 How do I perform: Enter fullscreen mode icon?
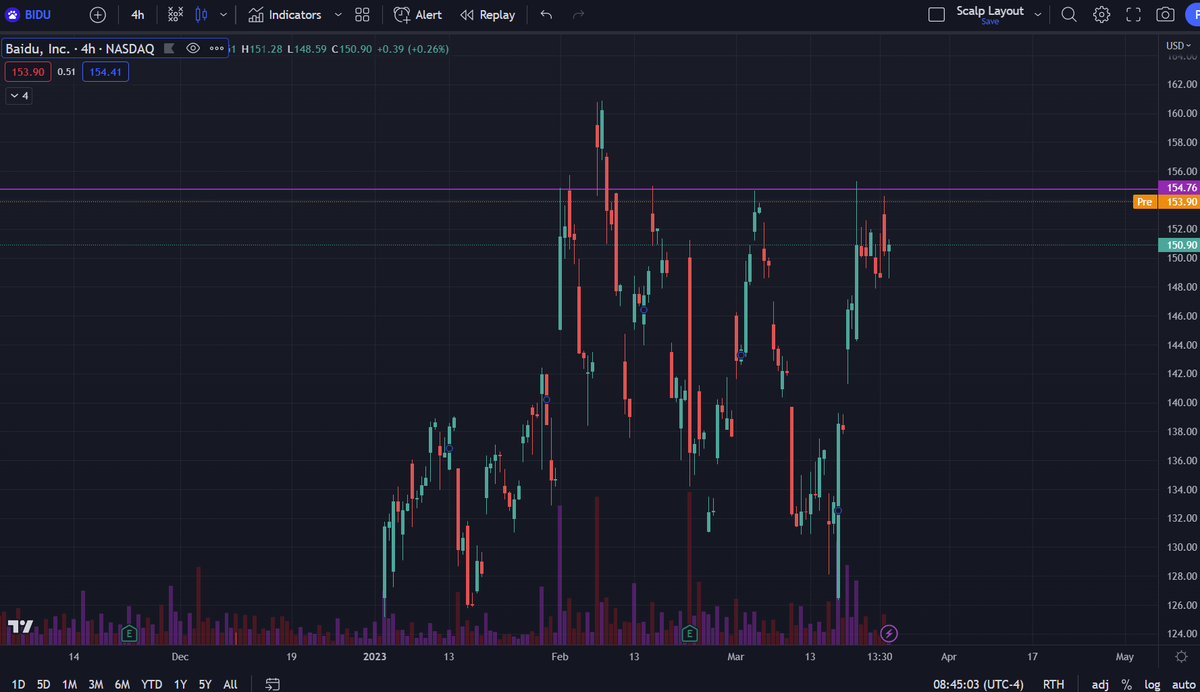tap(1133, 14)
